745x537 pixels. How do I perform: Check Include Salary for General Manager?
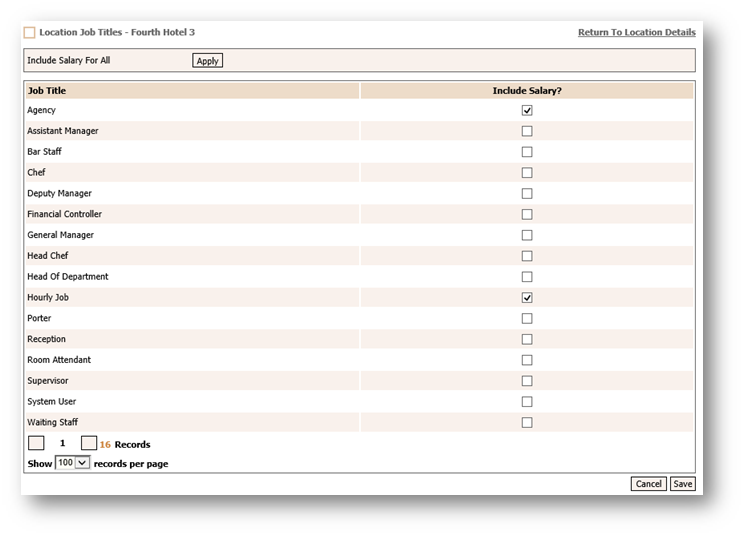point(527,235)
